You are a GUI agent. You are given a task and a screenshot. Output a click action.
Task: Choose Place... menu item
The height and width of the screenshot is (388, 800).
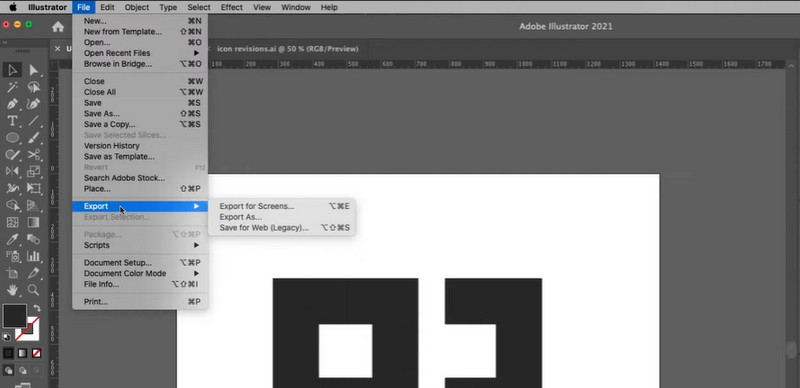140,189
